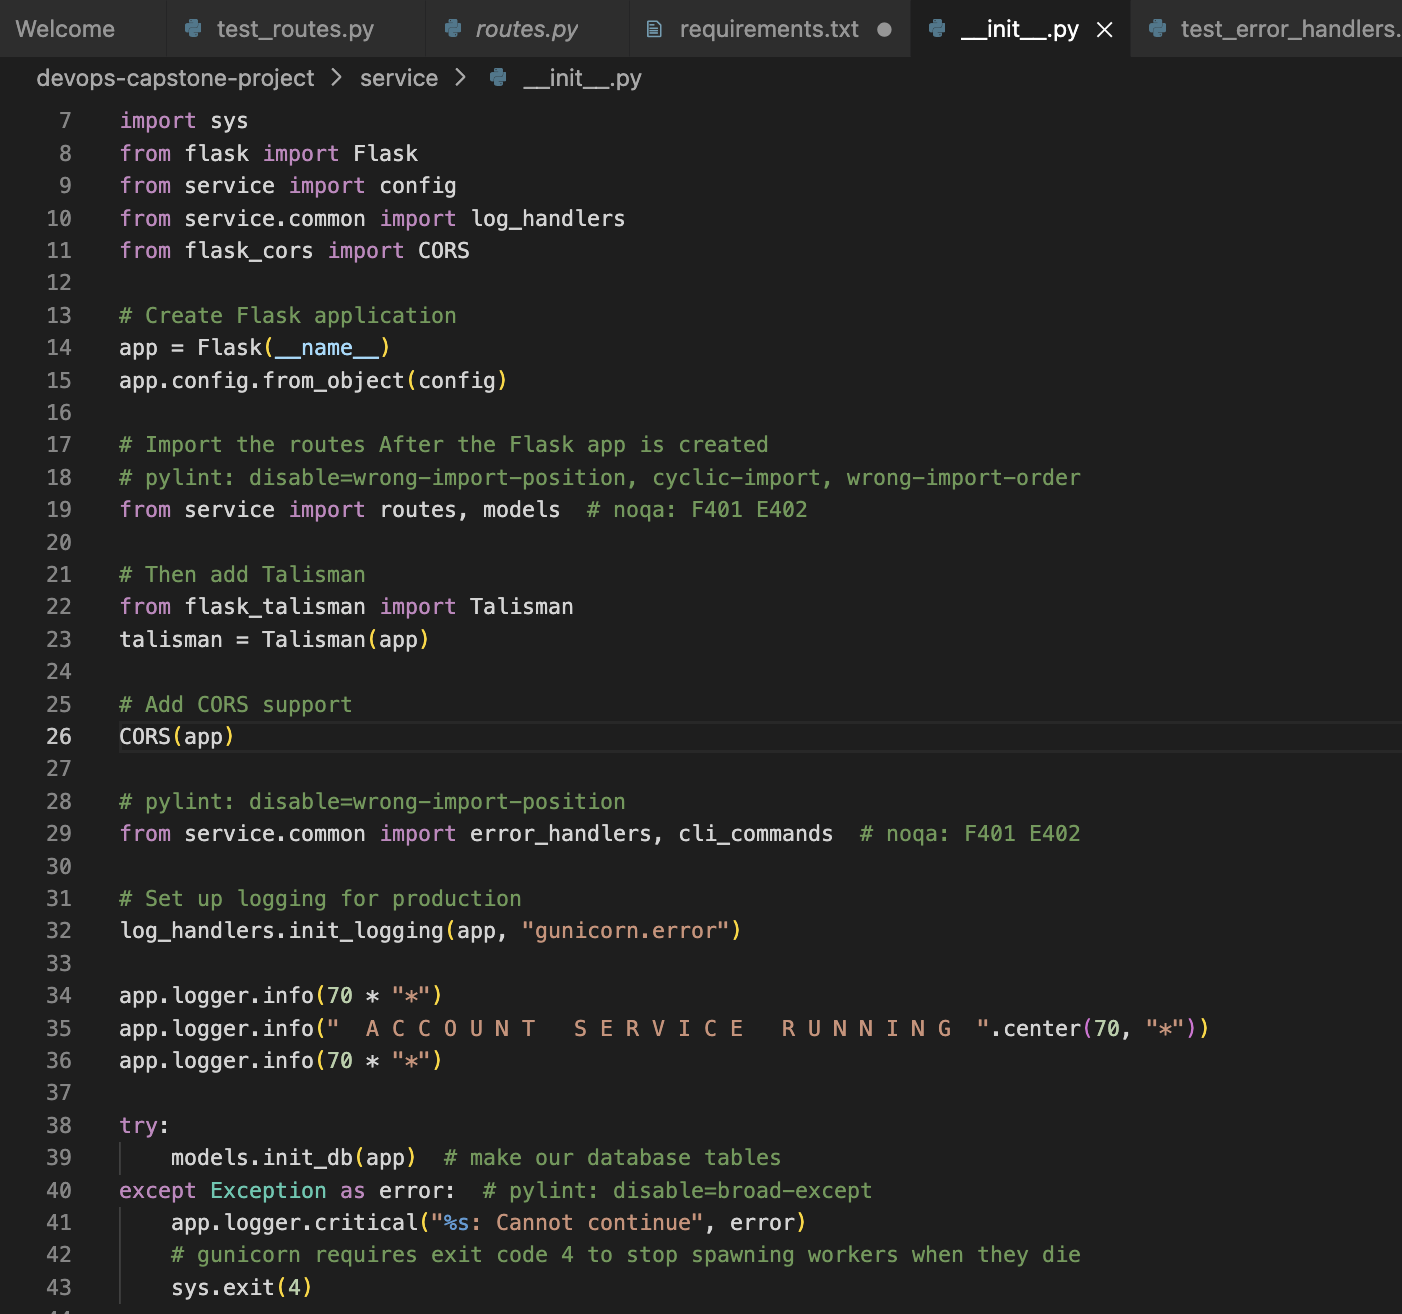Click 'from_object' in app.config line
1402x1314 pixels.
[334, 381]
